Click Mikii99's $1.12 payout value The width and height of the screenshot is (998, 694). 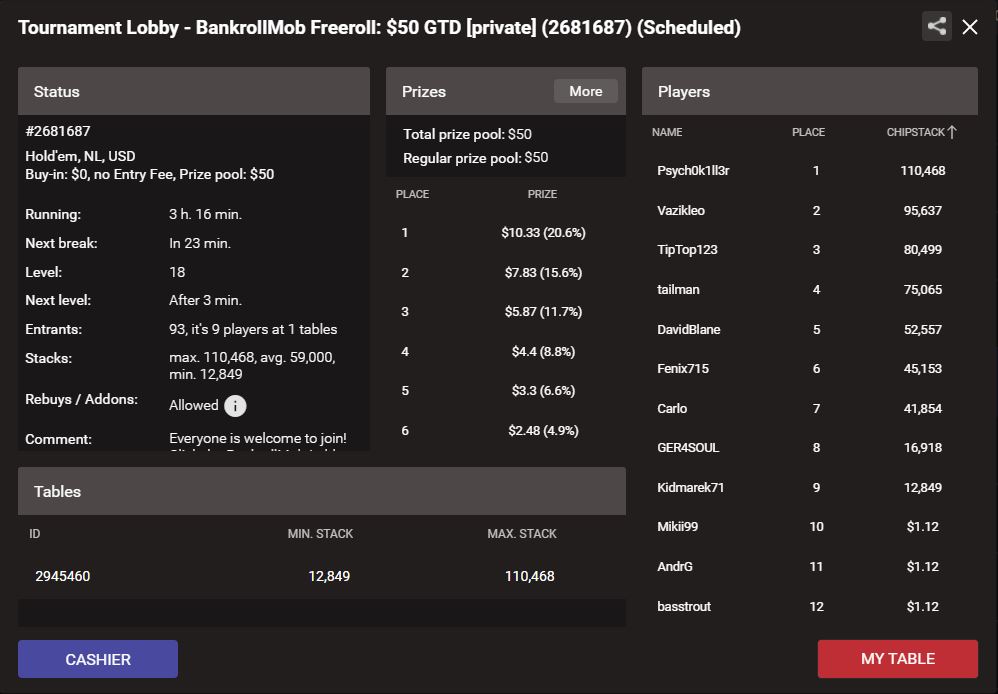click(922, 527)
